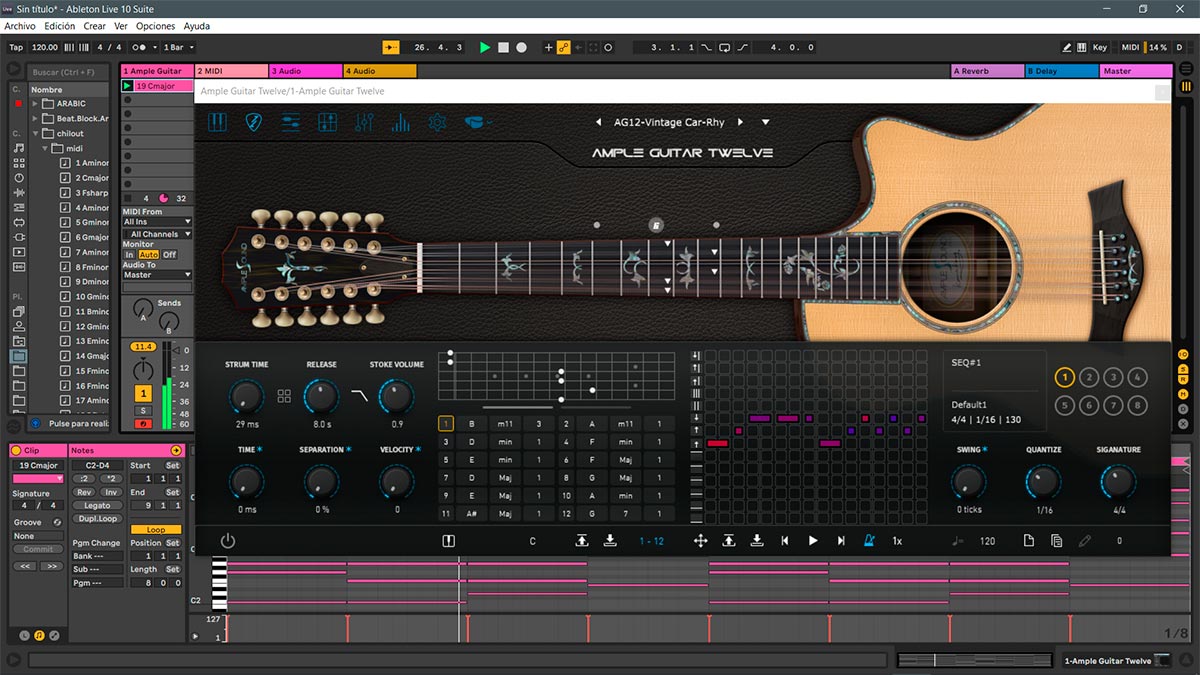The height and width of the screenshot is (675, 1200).
Task: Set Monitor to Off
Action: [x=170, y=254]
